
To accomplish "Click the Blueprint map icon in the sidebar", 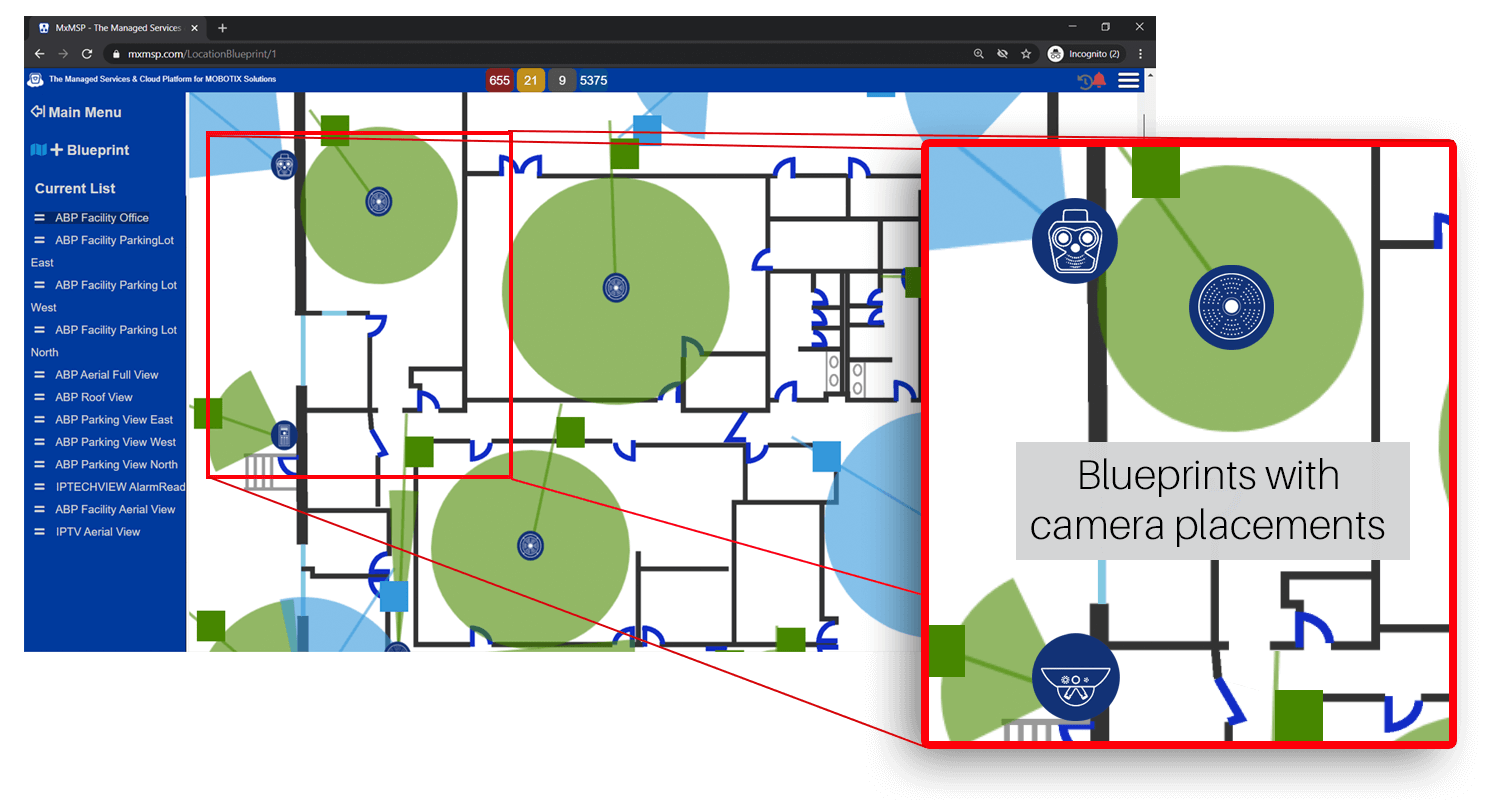I will click(x=40, y=149).
